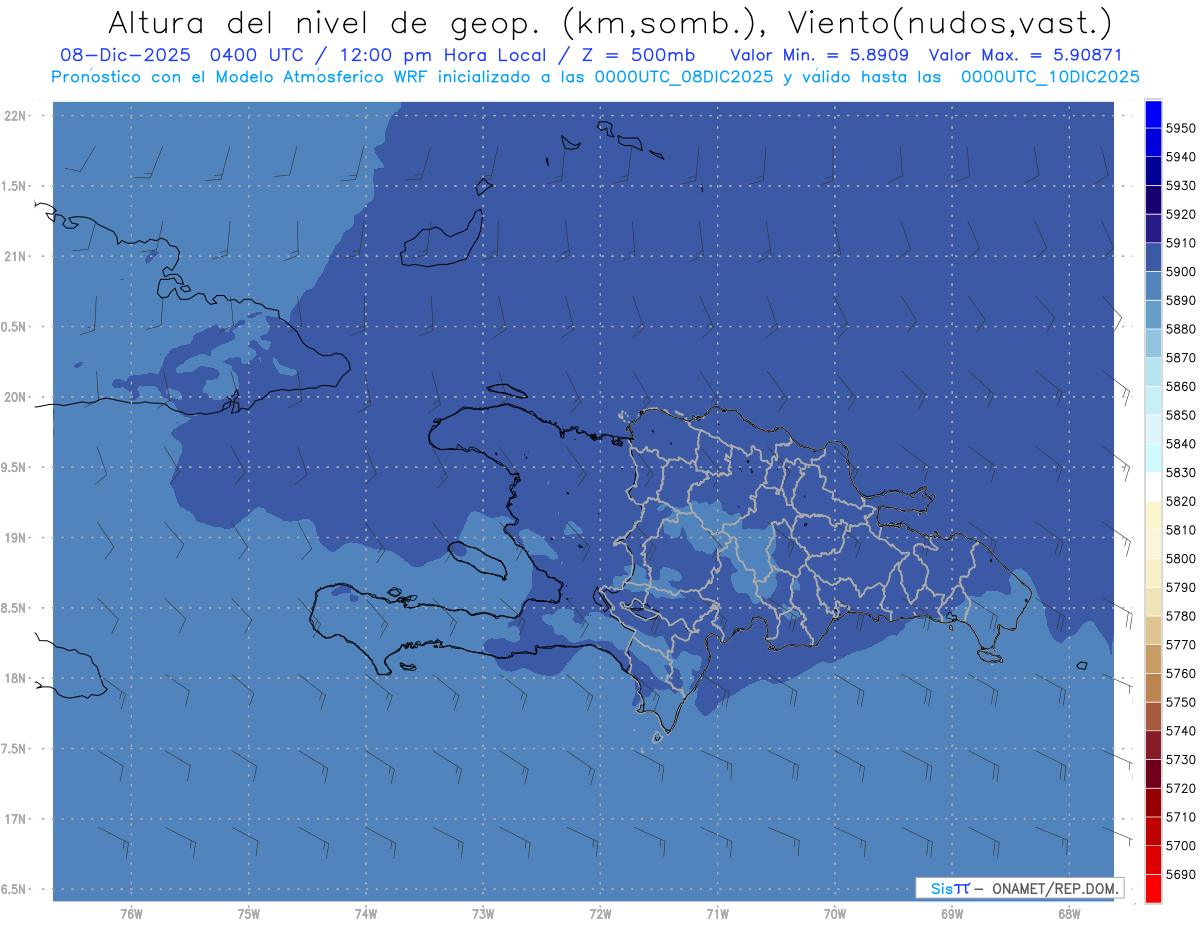1200x927 pixels.
Task: Pick the white swatch between 5830 and 5820
Action: tap(1153, 487)
